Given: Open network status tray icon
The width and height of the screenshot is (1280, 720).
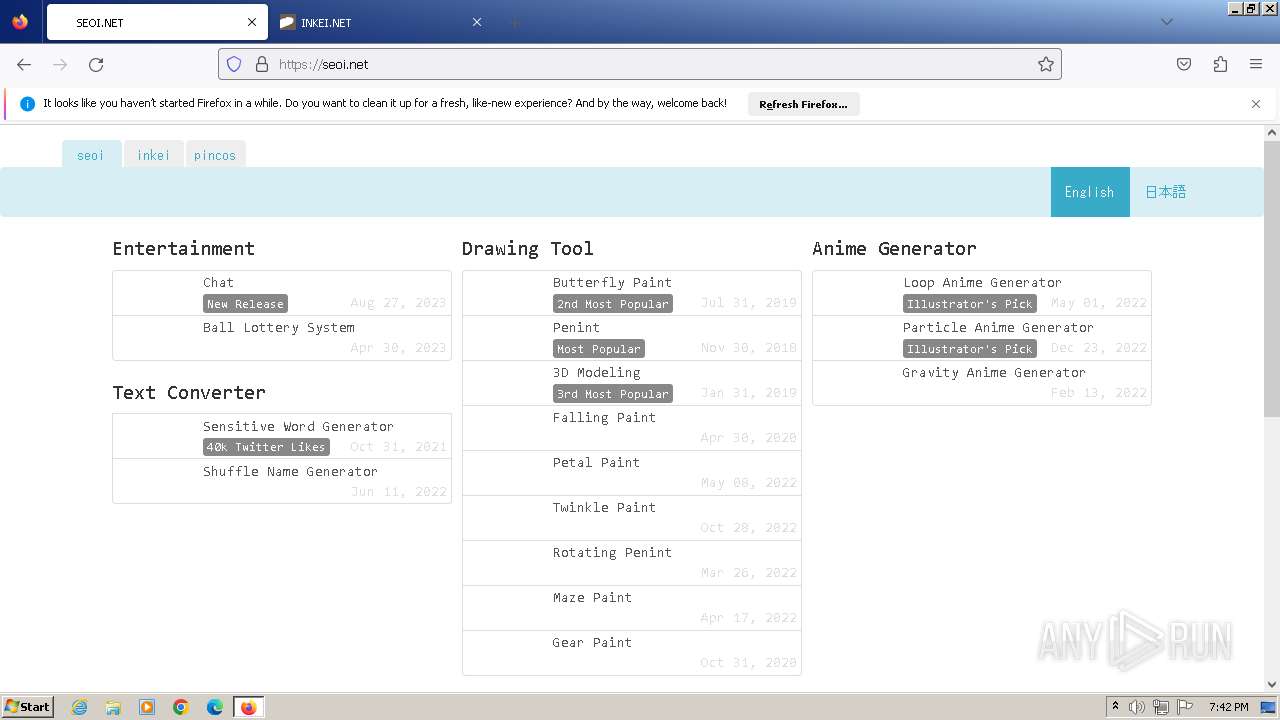Looking at the screenshot, I should pos(1161,707).
